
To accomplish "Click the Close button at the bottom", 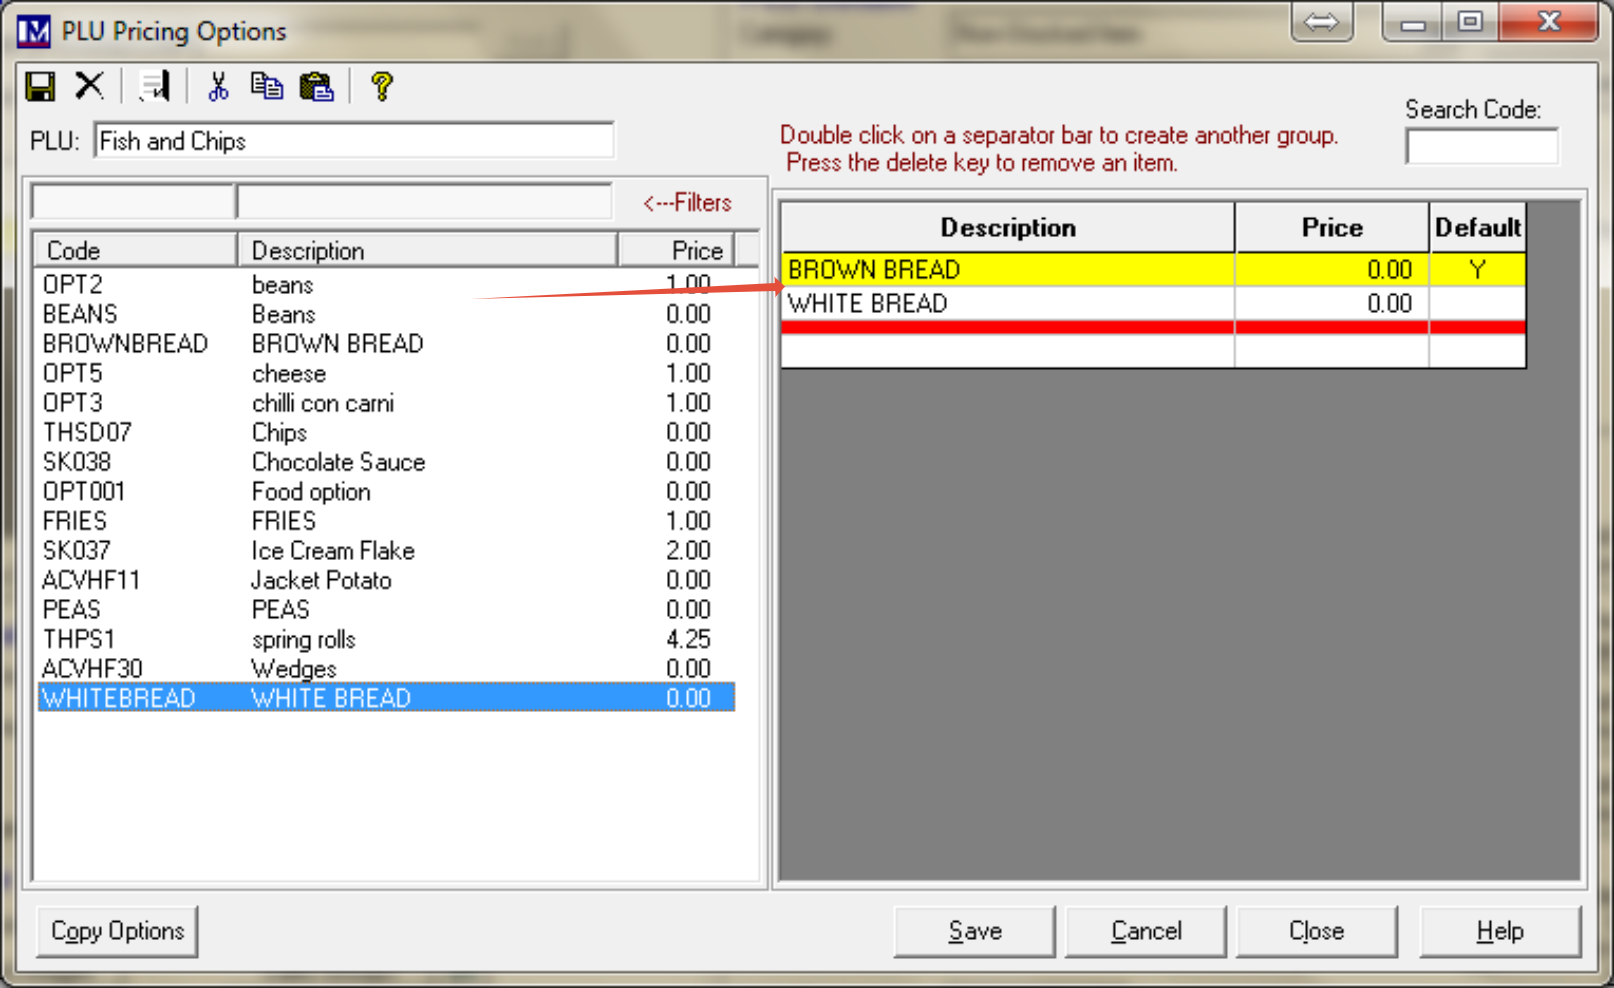I will tap(1317, 931).
